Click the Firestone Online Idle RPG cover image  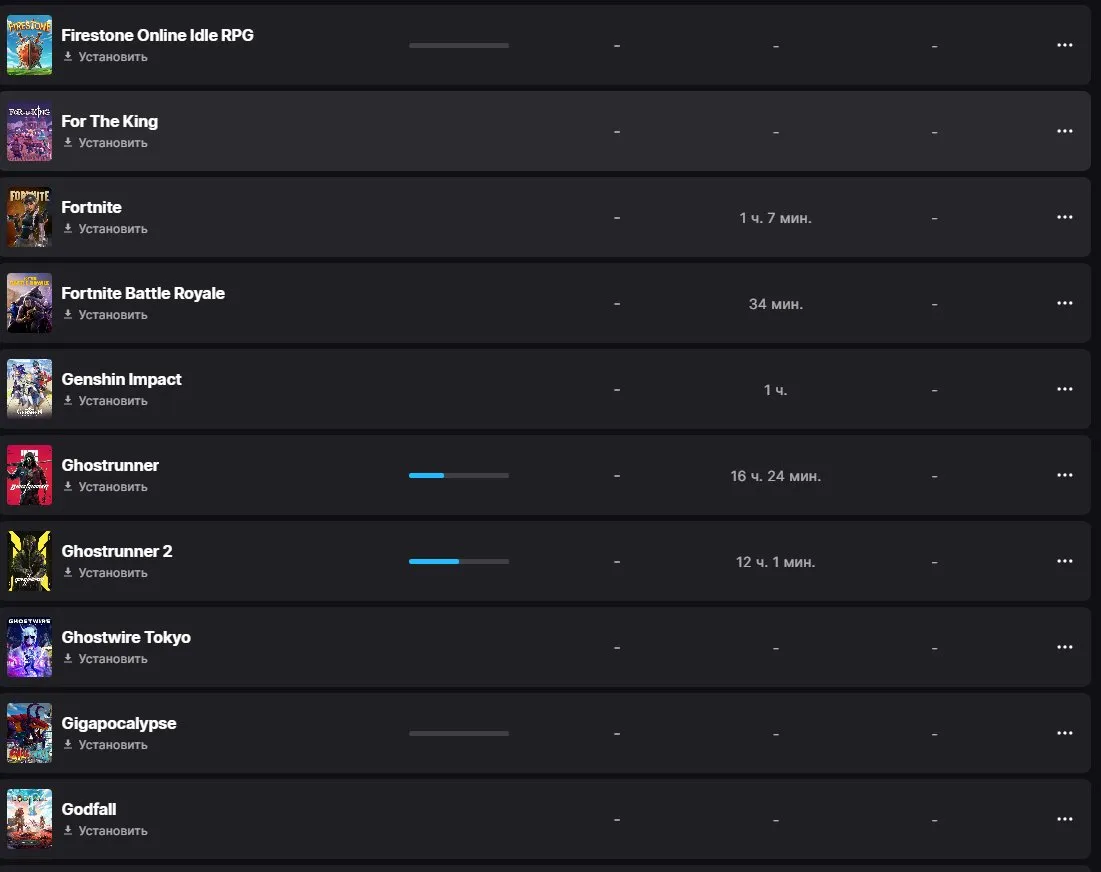(29, 45)
